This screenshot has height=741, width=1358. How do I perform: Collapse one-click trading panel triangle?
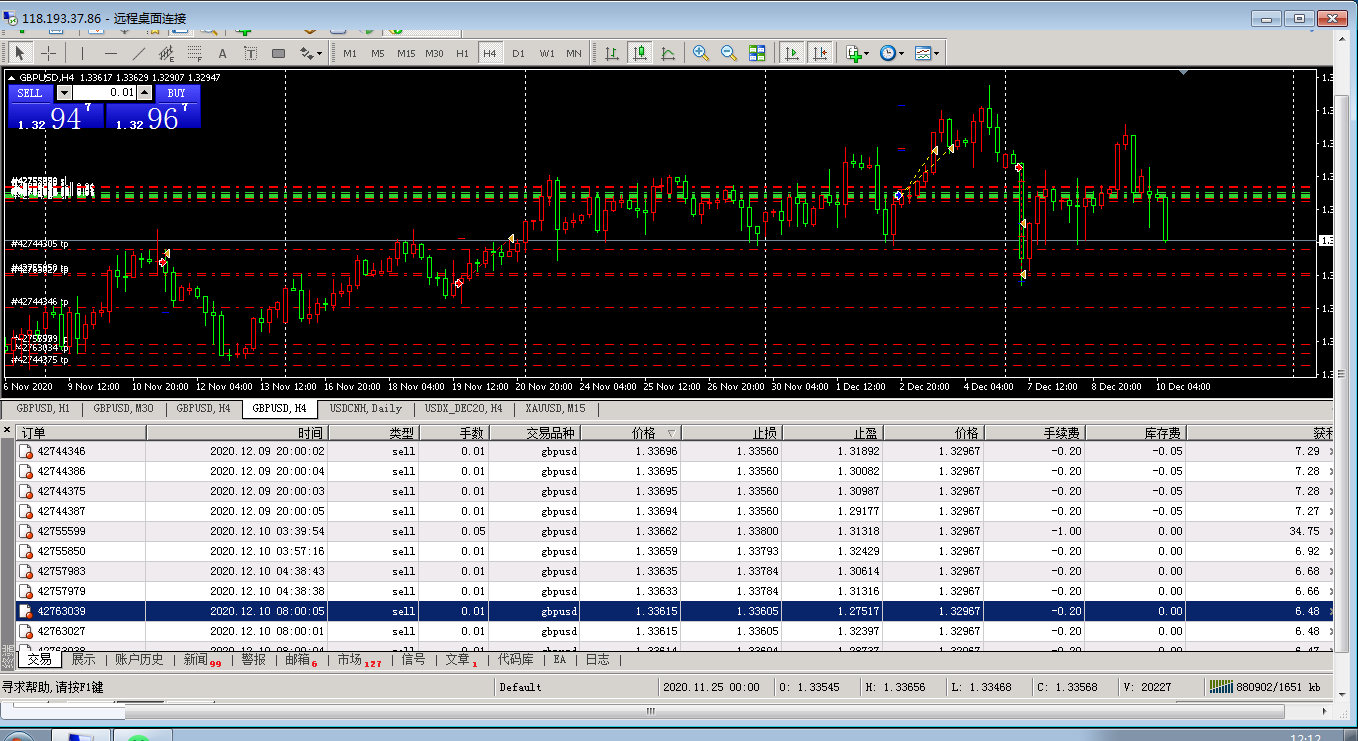[x=11, y=77]
